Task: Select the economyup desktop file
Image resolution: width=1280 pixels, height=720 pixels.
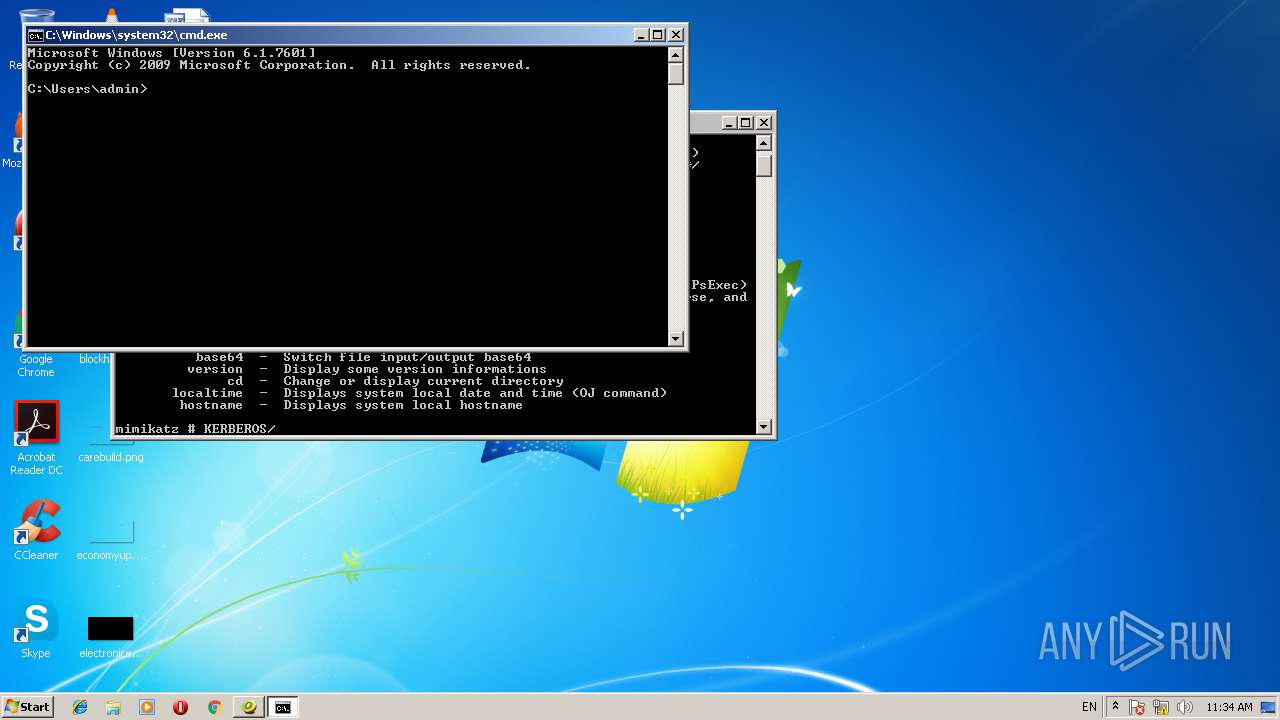Action: [x=111, y=540]
